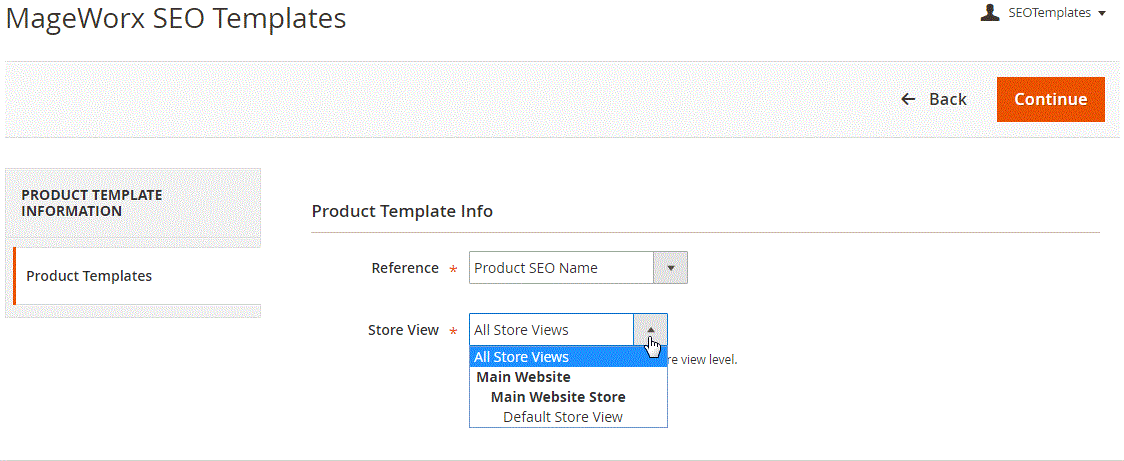
Task: Click the Product Template Info section title
Action: tap(402, 212)
